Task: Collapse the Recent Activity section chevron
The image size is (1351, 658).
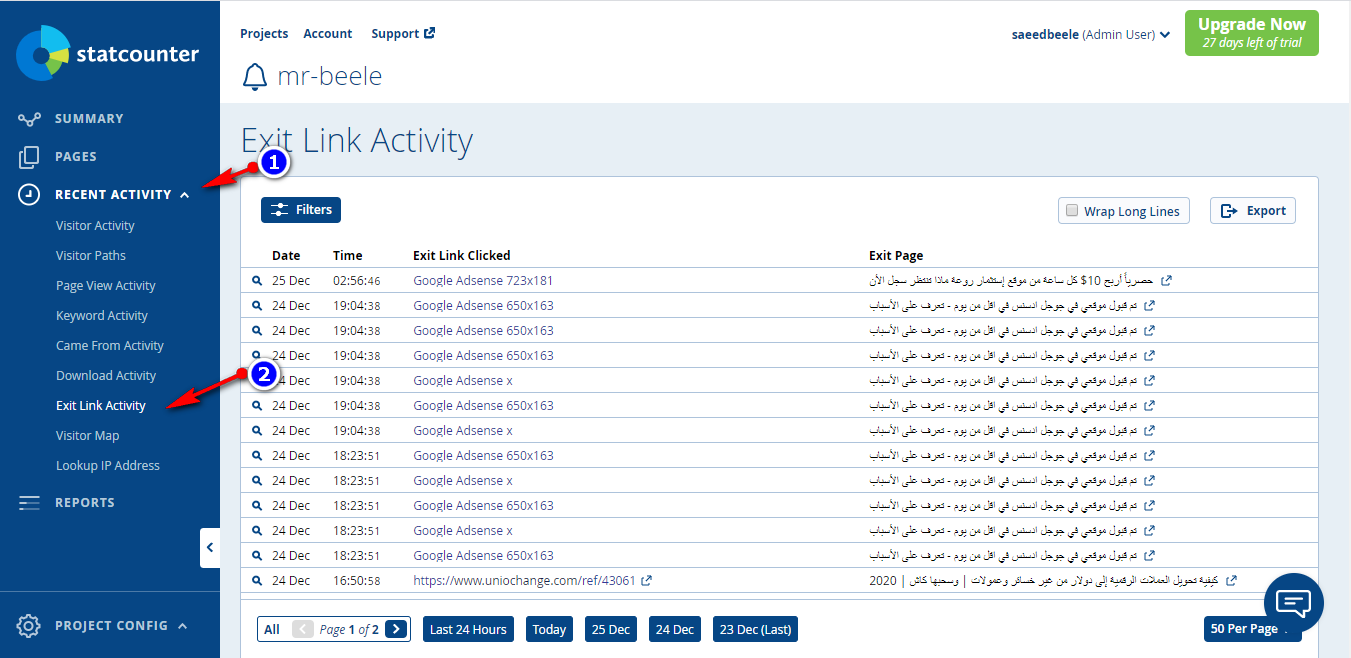Action: pos(185,195)
